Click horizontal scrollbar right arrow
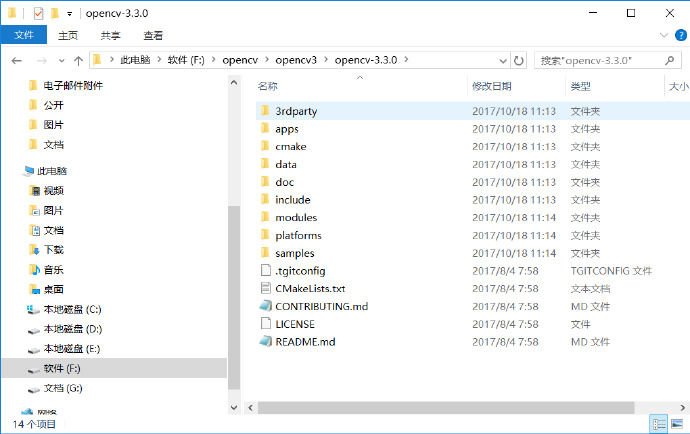The height and width of the screenshot is (434, 690). [x=683, y=408]
